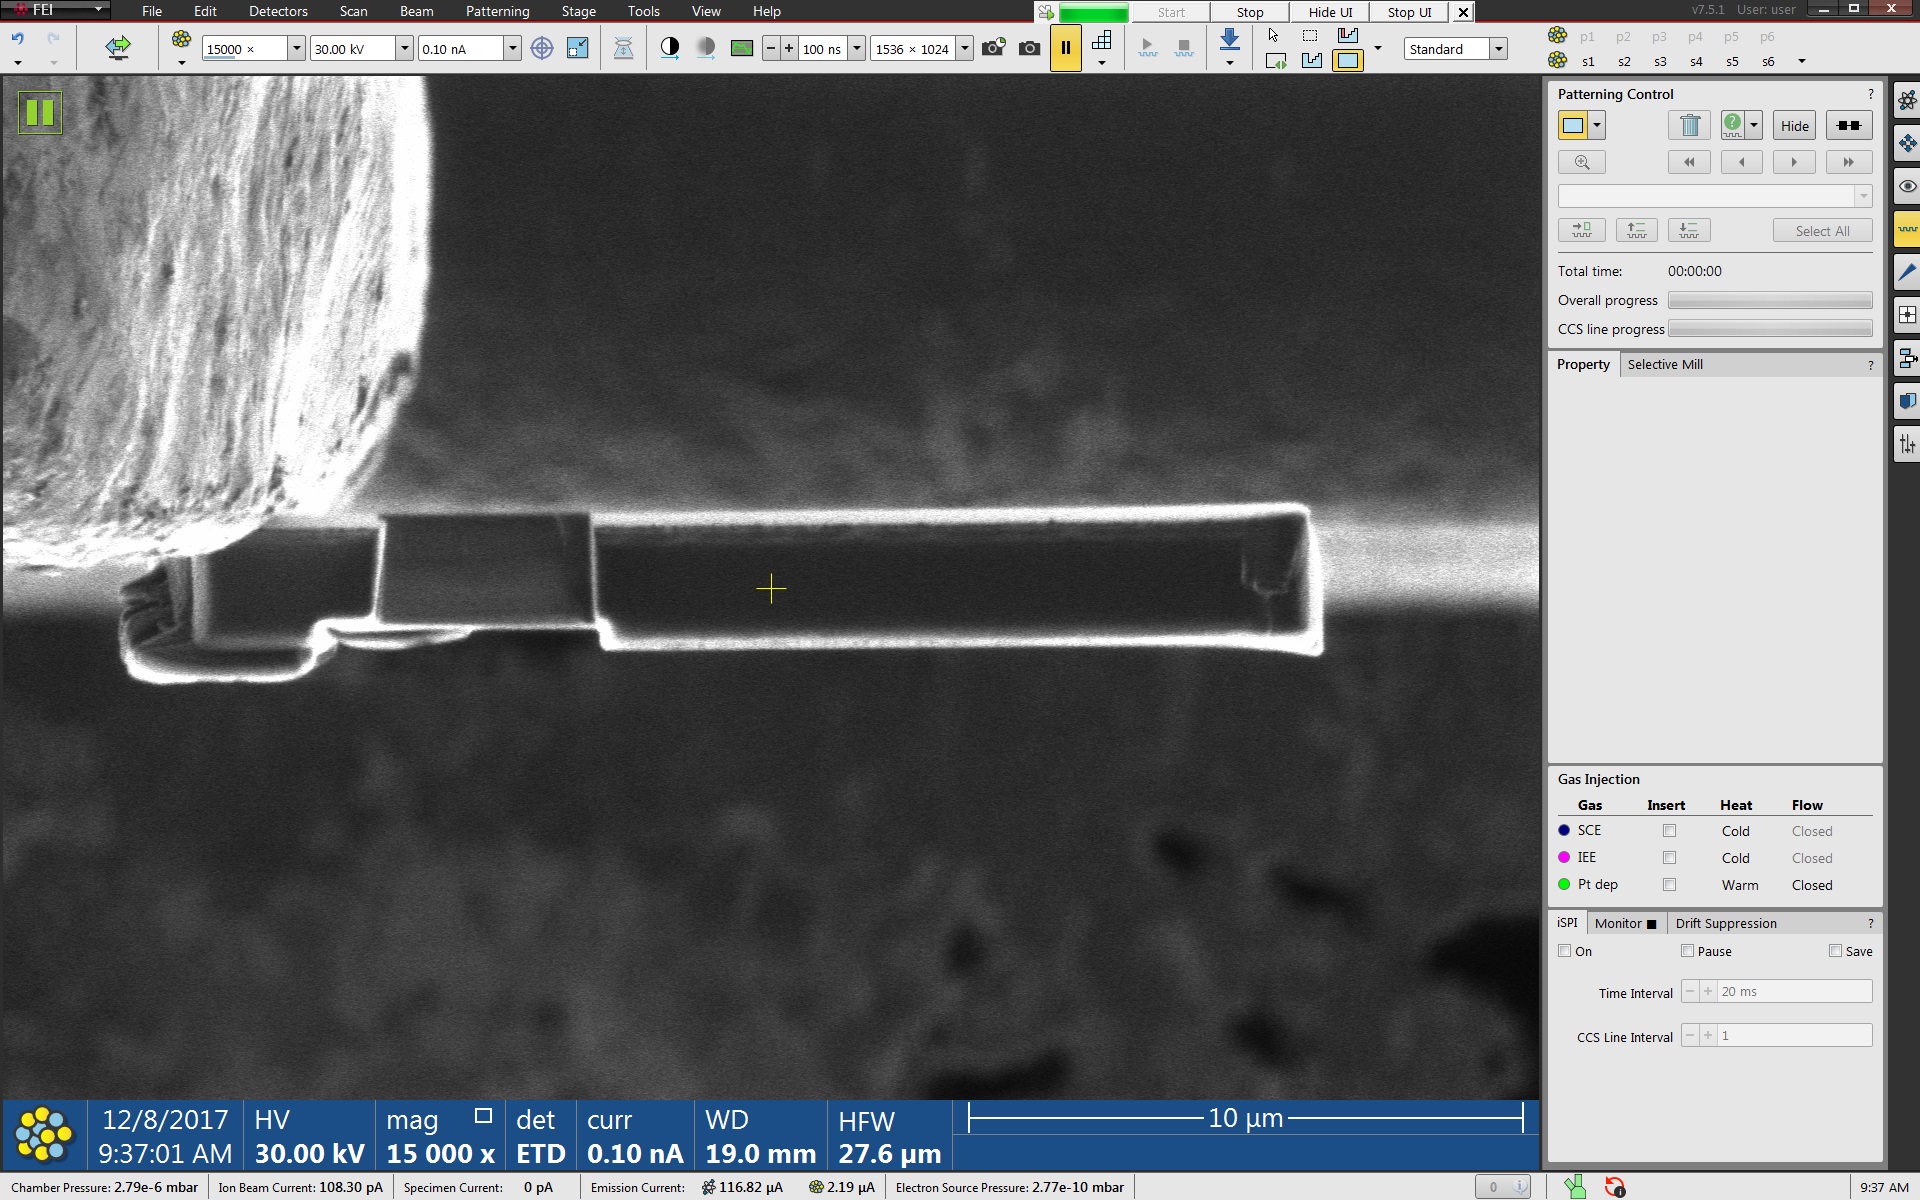This screenshot has width=1920, height=1200.
Task: Click the beam shift target icon
Action: 541,48
